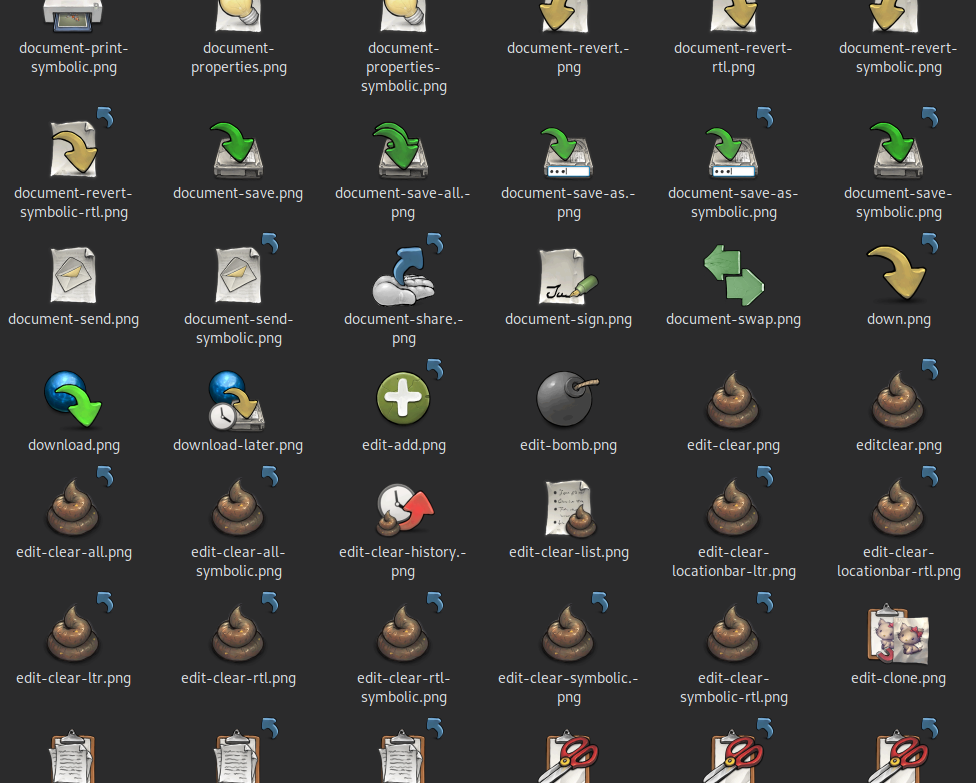Click the edit-clear-list.png document icon
976x783 pixels.
[568, 507]
